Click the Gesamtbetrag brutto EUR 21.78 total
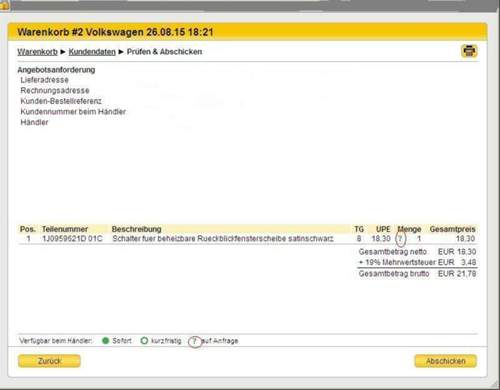The width and height of the screenshot is (500, 390). point(417,274)
